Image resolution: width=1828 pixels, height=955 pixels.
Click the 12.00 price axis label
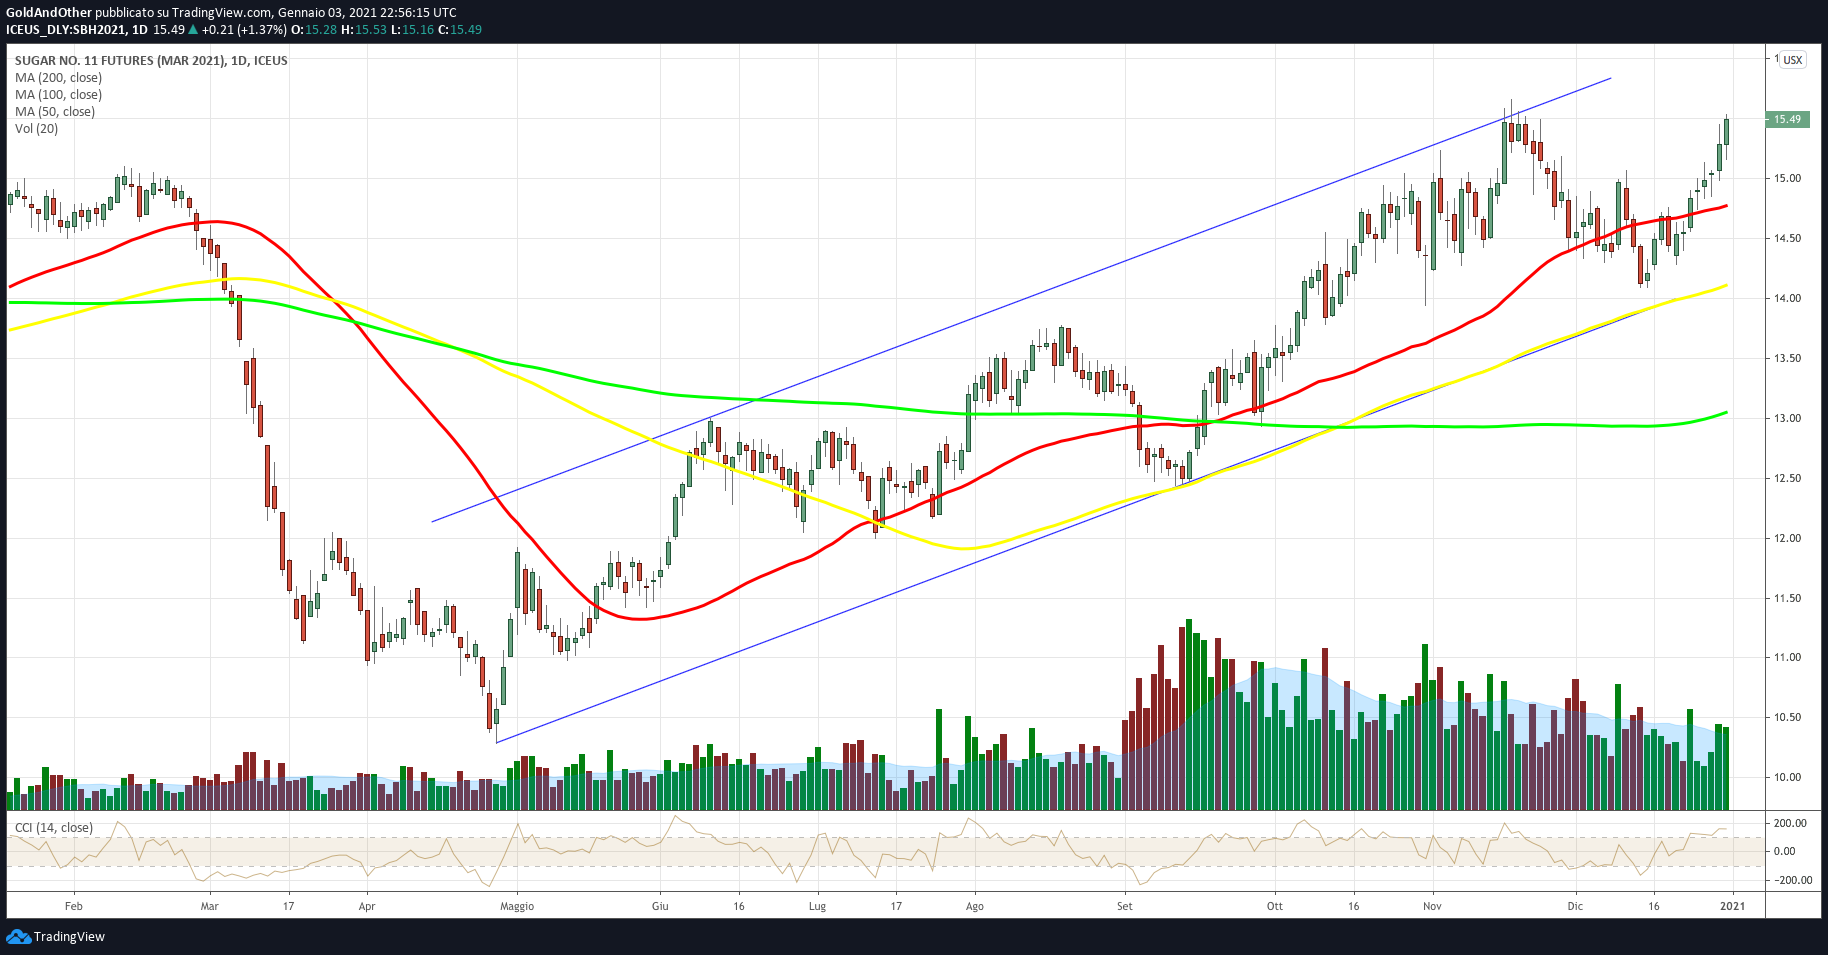(1787, 538)
